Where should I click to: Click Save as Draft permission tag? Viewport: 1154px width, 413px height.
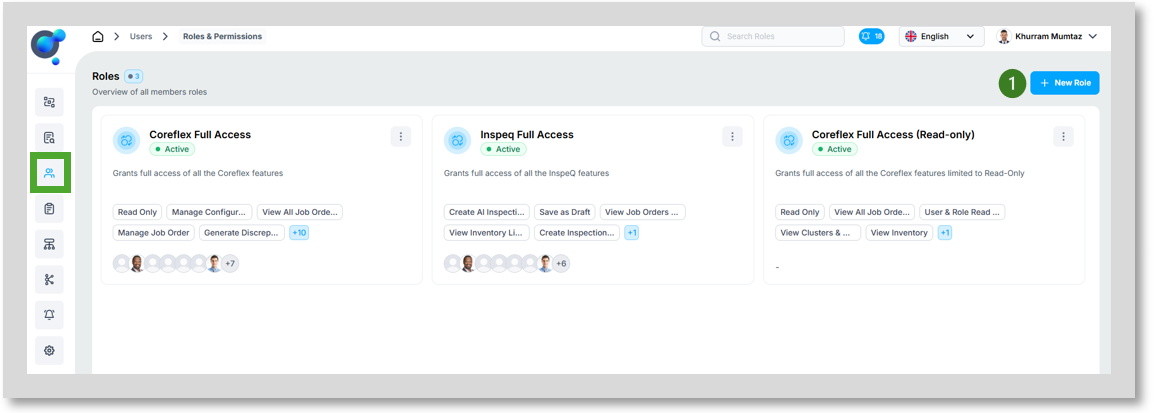coord(564,212)
